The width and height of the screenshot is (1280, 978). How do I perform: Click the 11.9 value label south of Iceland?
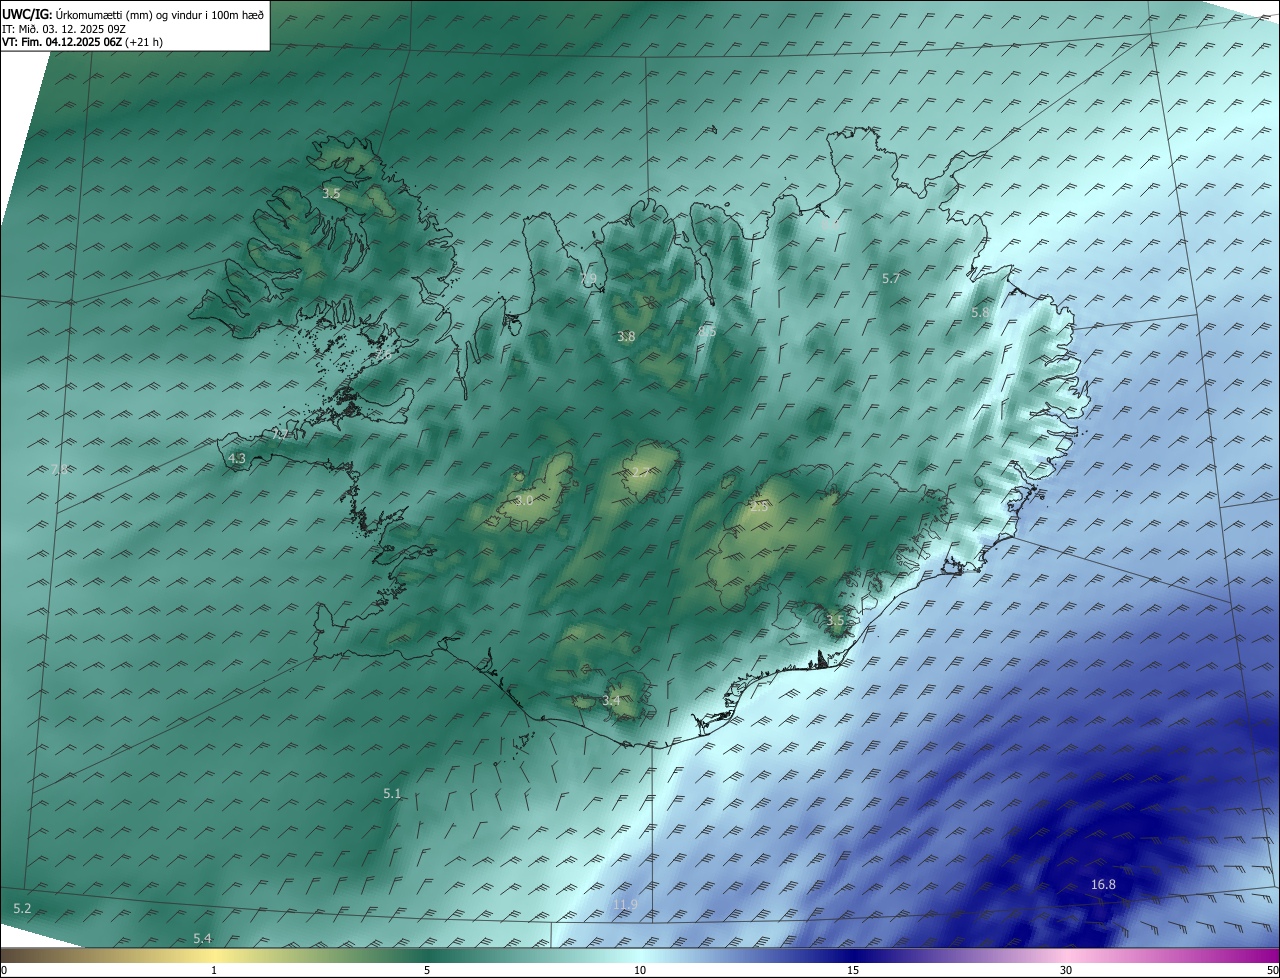(x=625, y=905)
